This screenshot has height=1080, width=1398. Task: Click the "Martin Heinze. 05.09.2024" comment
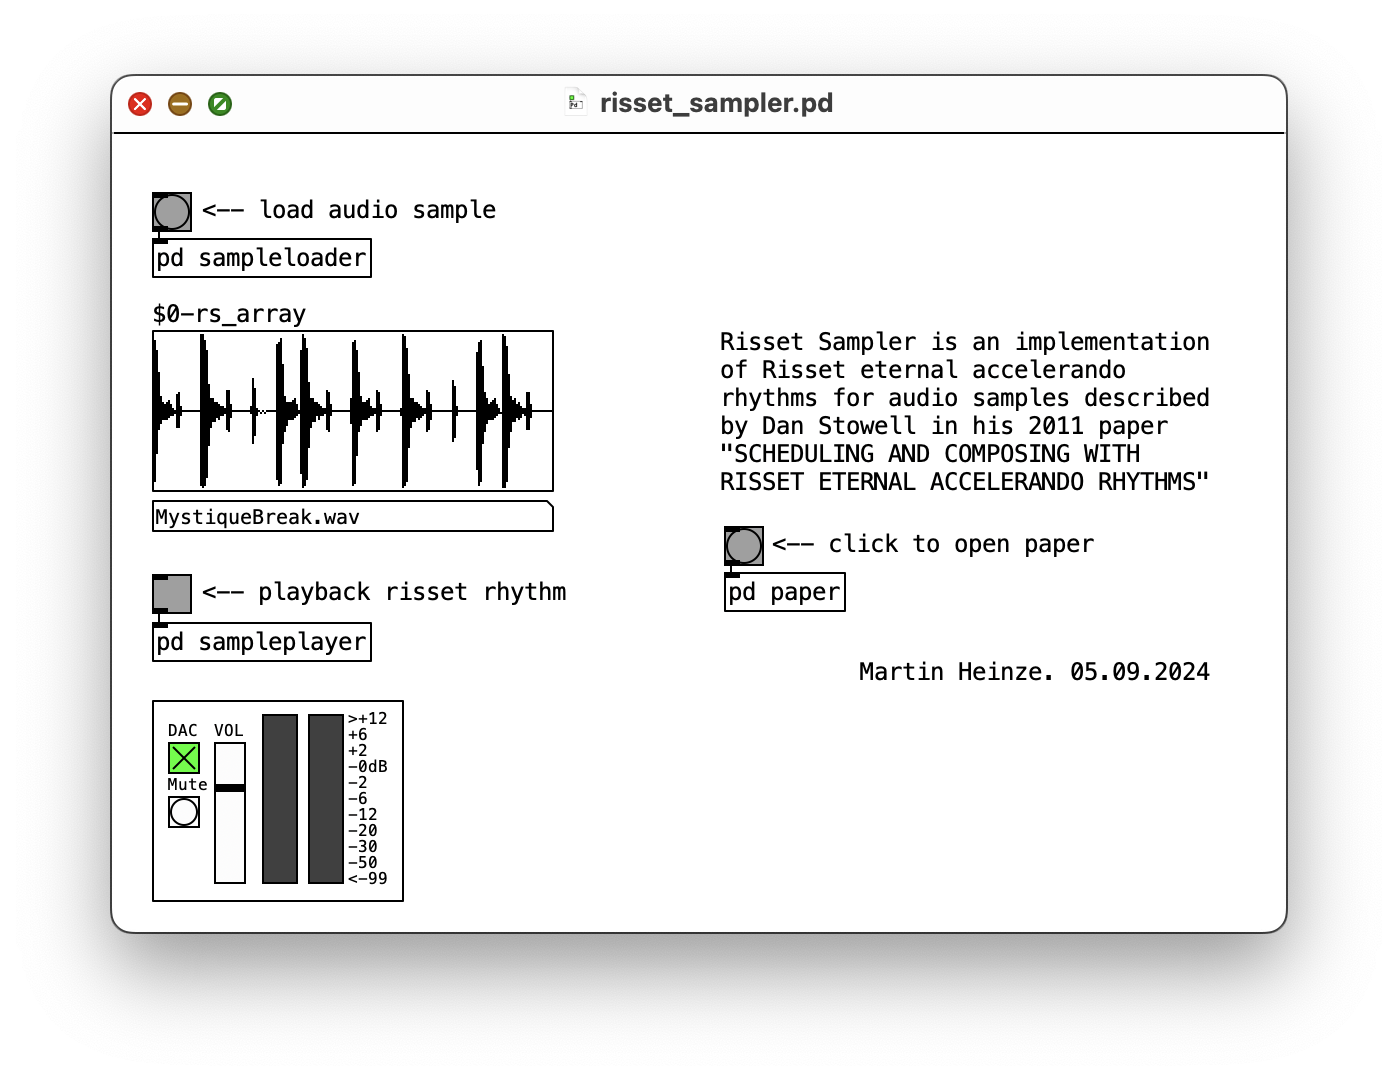1034,672
